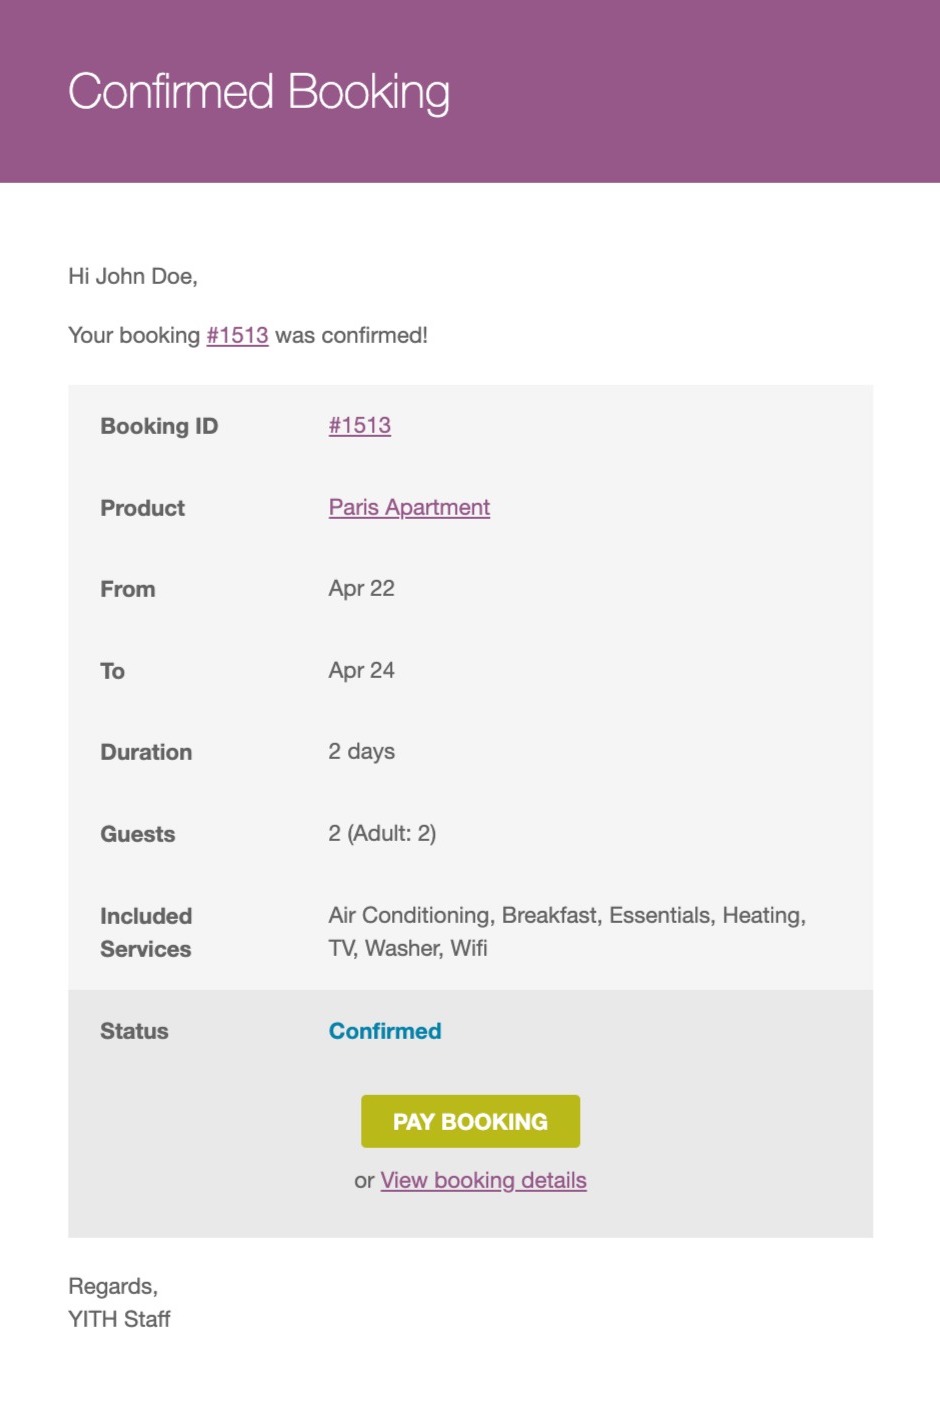The image size is (940, 1404).
Task: Click the 2 (Adult: 2) guests value
Action: [x=382, y=833]
